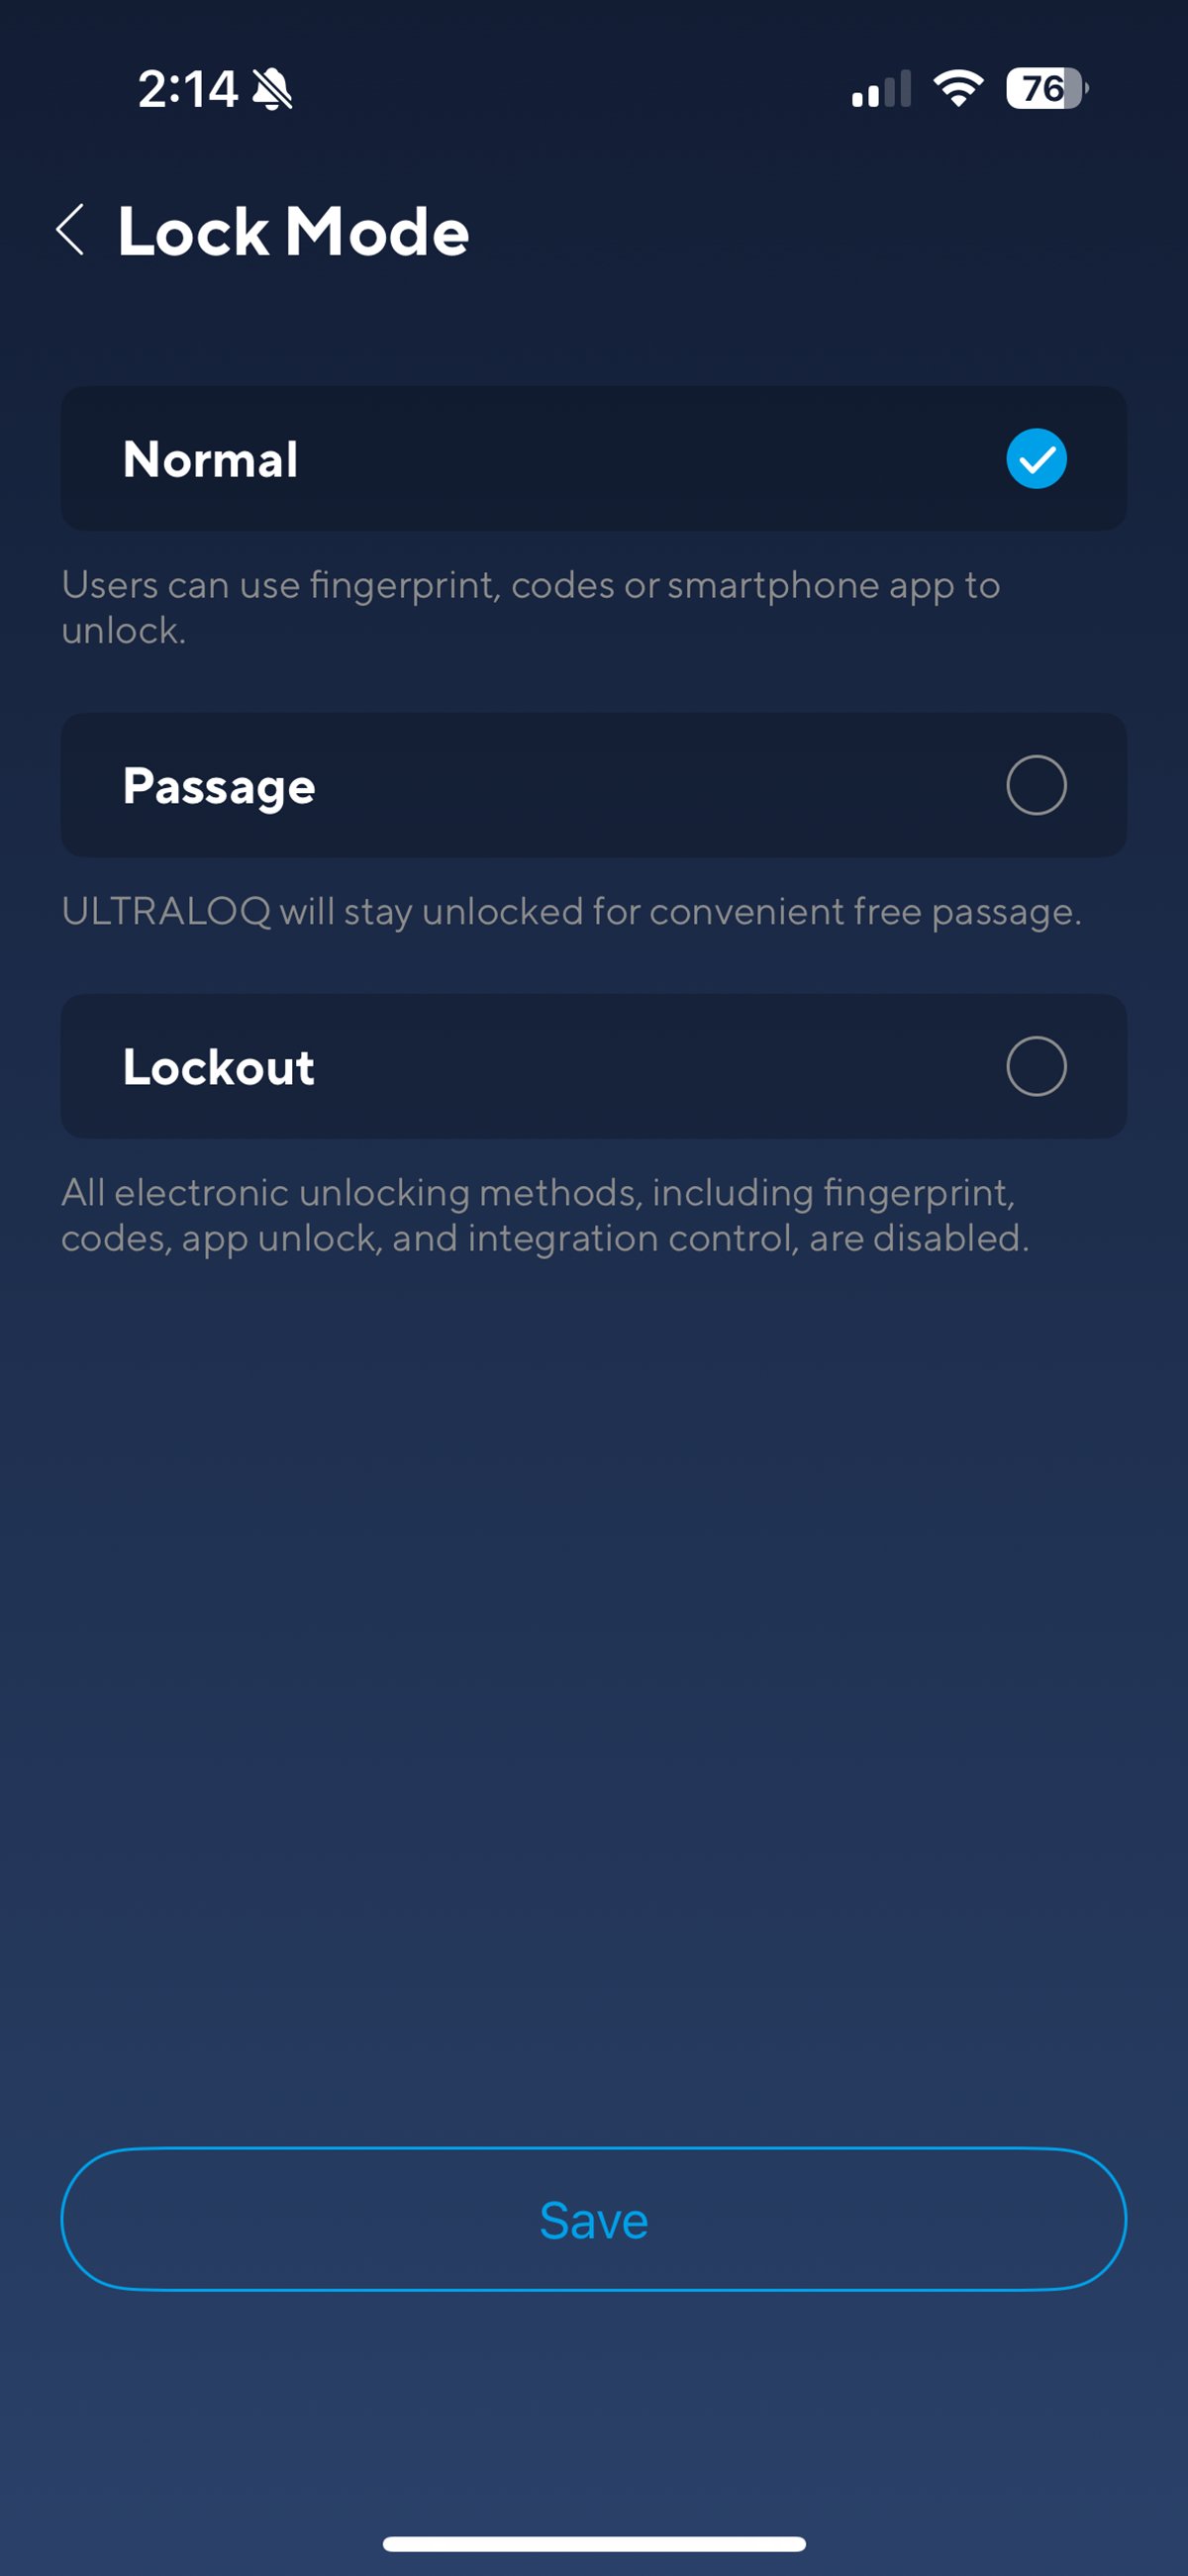This screenshot has height=2576, width=1188.
Task: Tap the back chevron arrow
Action: tap(70, 231)
